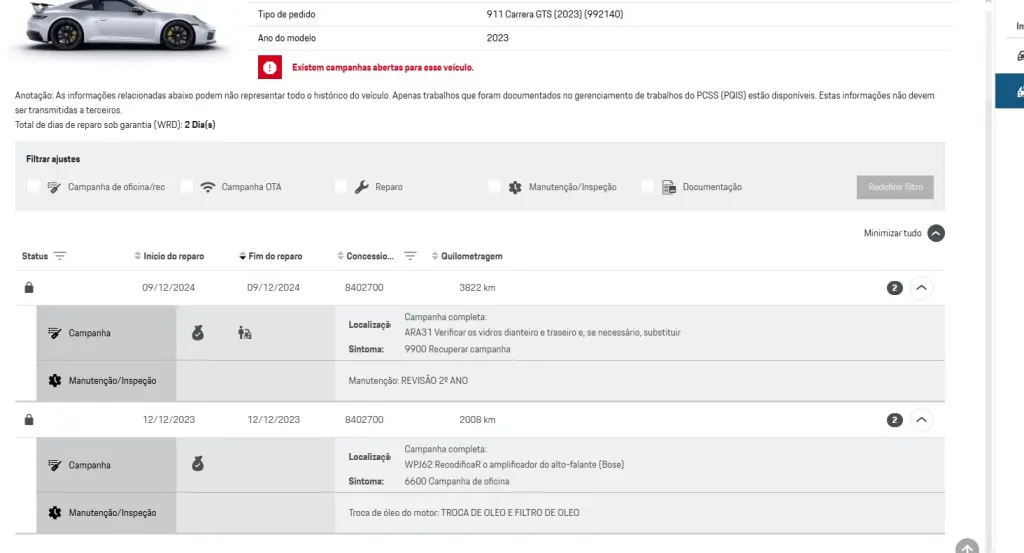Collapse the 12/12/2023 repair entry
Viewport: 1024px width, 553px height.
click(922, 420)
